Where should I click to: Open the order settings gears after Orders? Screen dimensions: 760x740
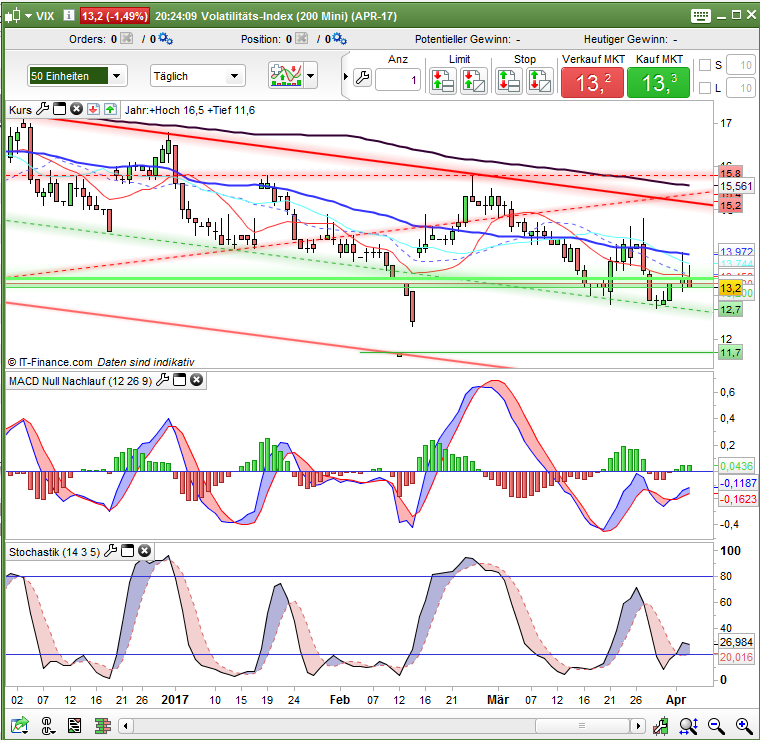(165, 38)
